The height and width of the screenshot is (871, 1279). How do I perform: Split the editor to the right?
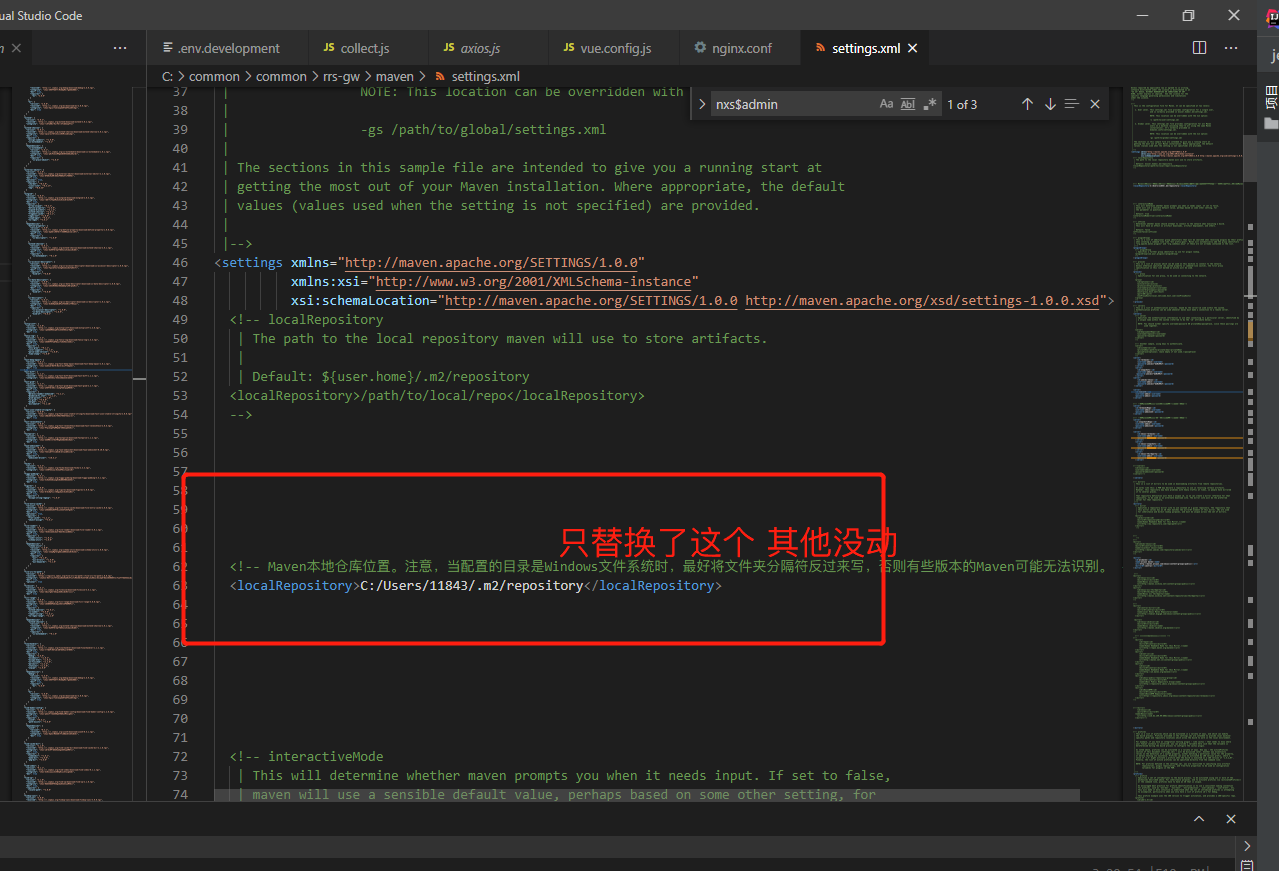(x=1199, y=48)
